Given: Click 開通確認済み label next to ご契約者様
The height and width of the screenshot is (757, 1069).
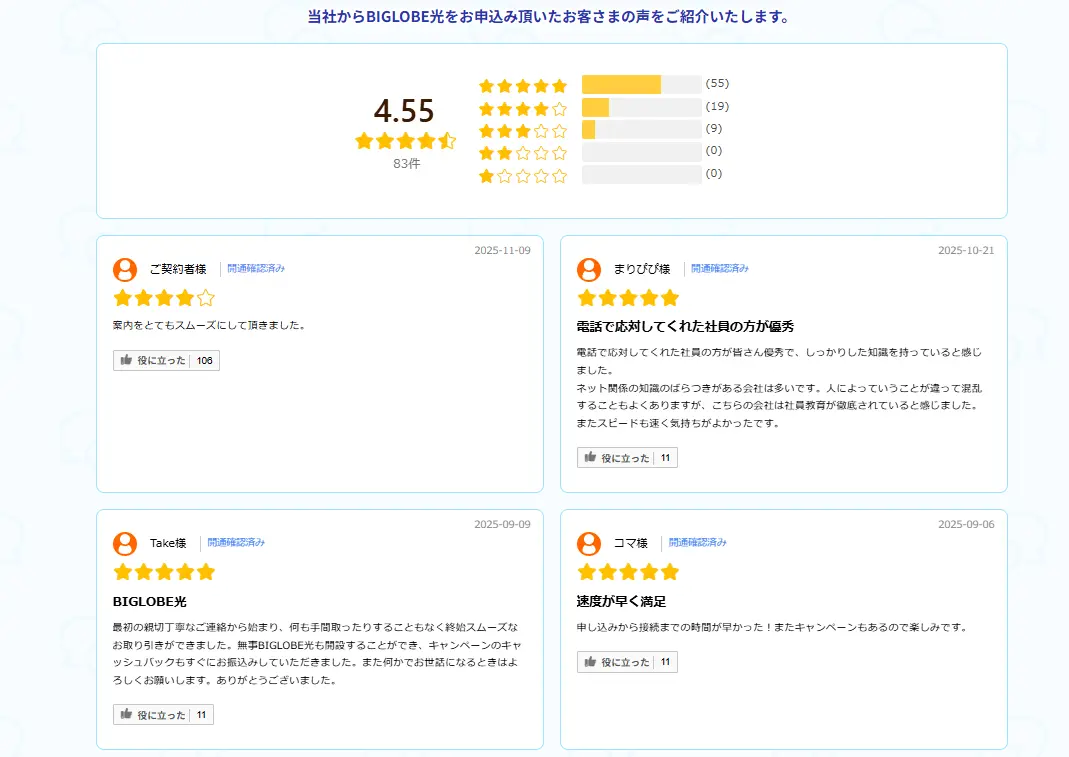Looking at the screenshot, I should pyautogui.click(x=256, y=269).
